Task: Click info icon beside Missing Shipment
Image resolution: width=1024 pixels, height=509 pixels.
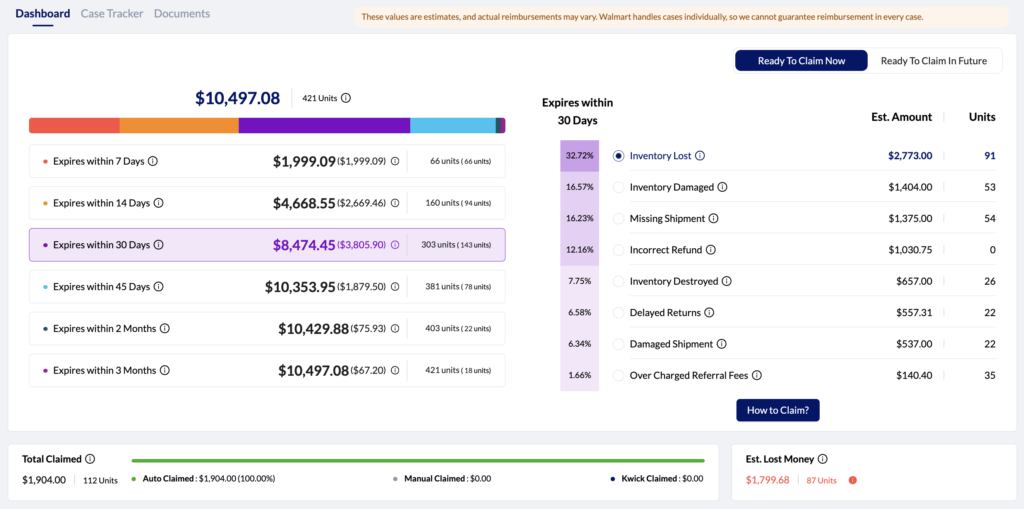Action: click(x=713, y=219)
